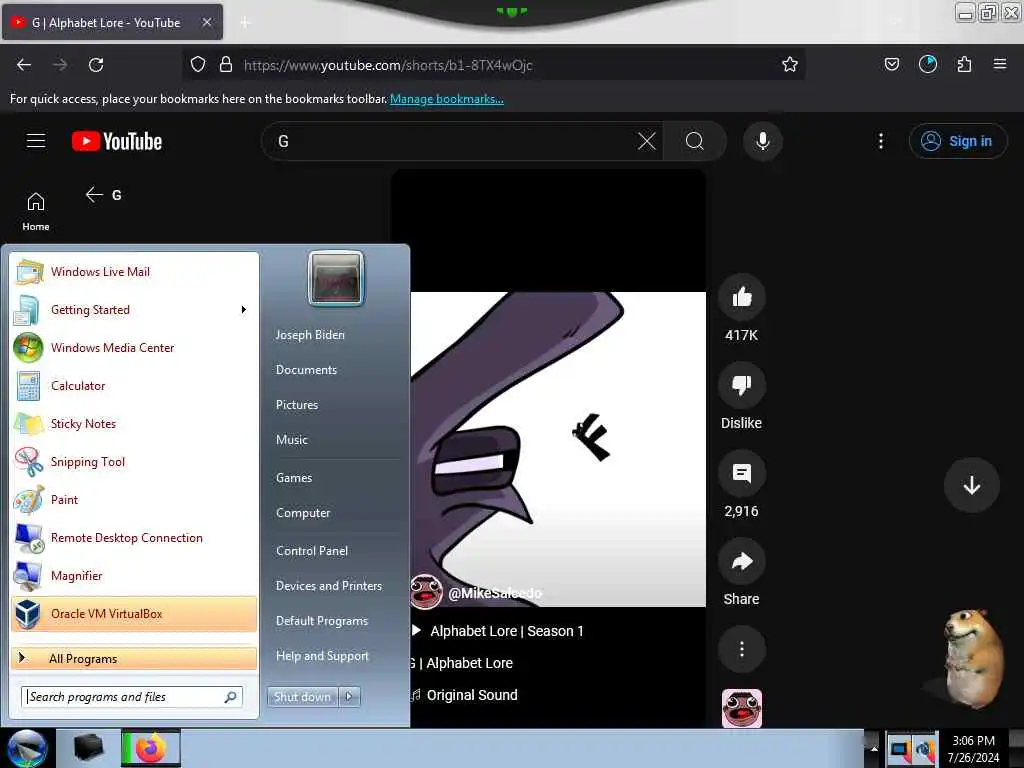Open Windows Media Center from Start menu

134,347
